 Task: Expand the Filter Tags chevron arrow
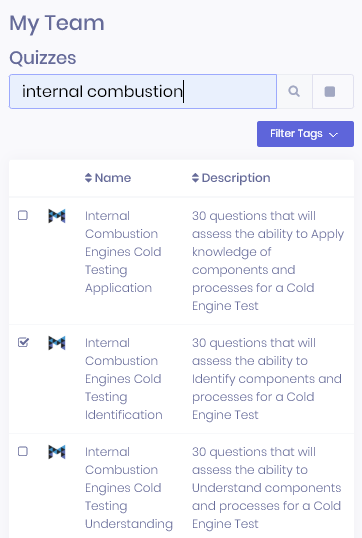pos(333,134)
